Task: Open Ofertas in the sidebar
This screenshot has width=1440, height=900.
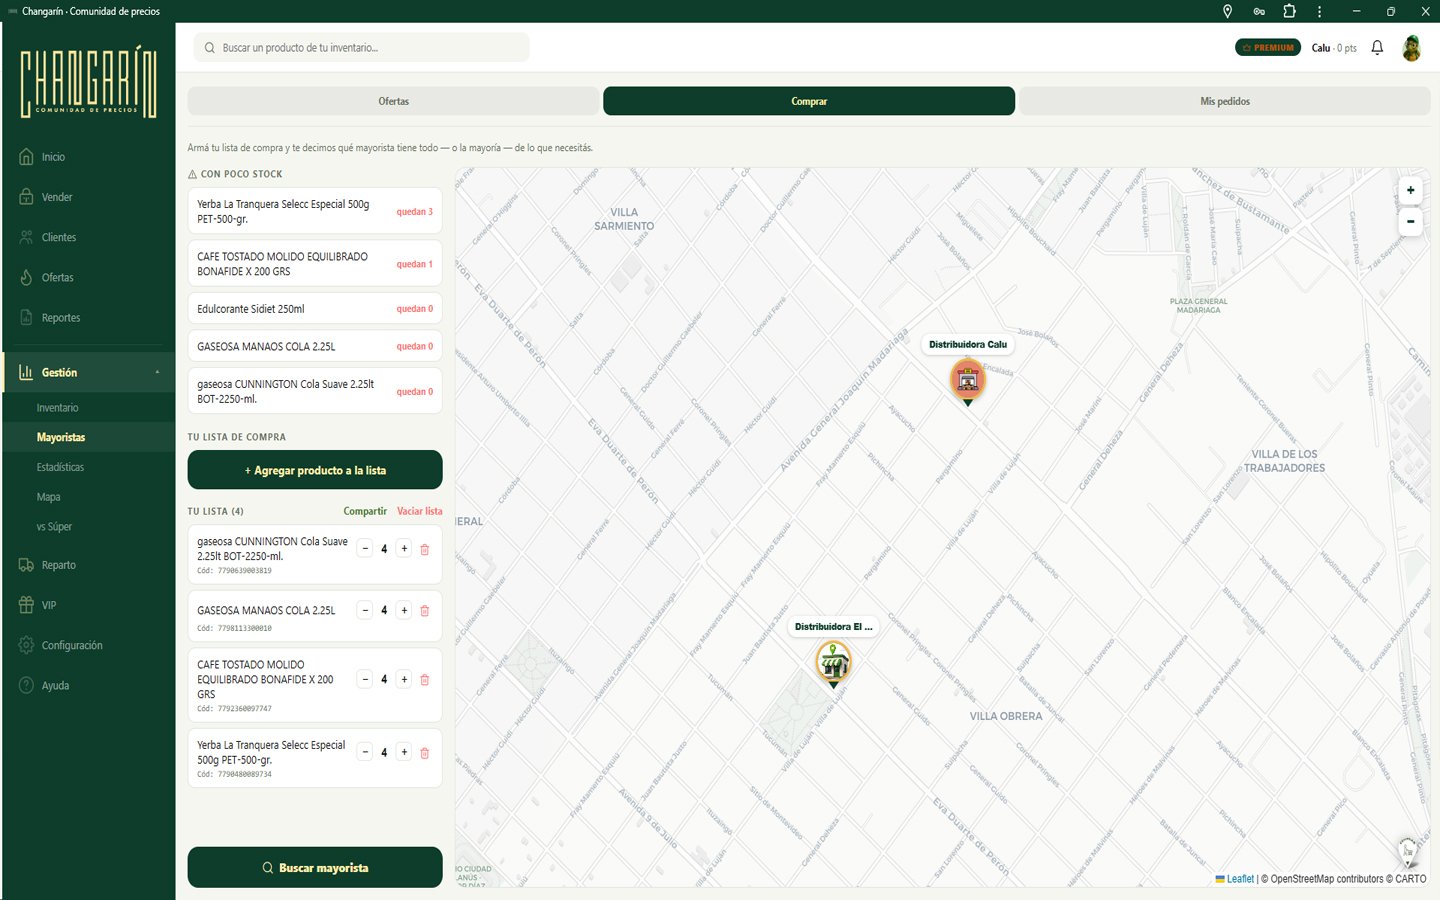Action: (88, 277)
